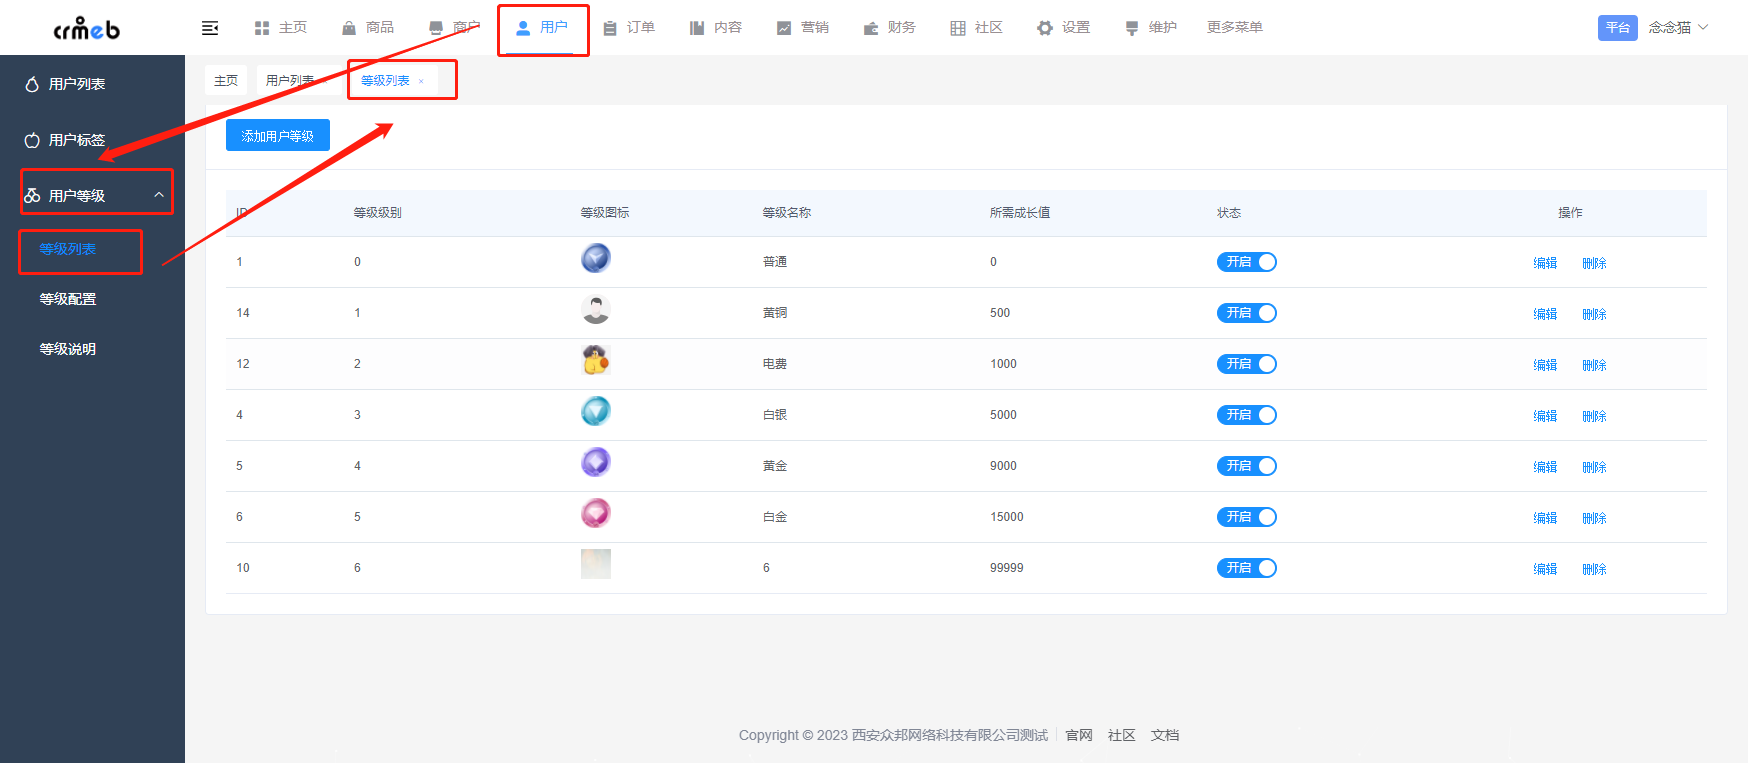Screen dimensions: 1748x763
Task: Open the 更多菜单 menu
Action: [1235, 28]
